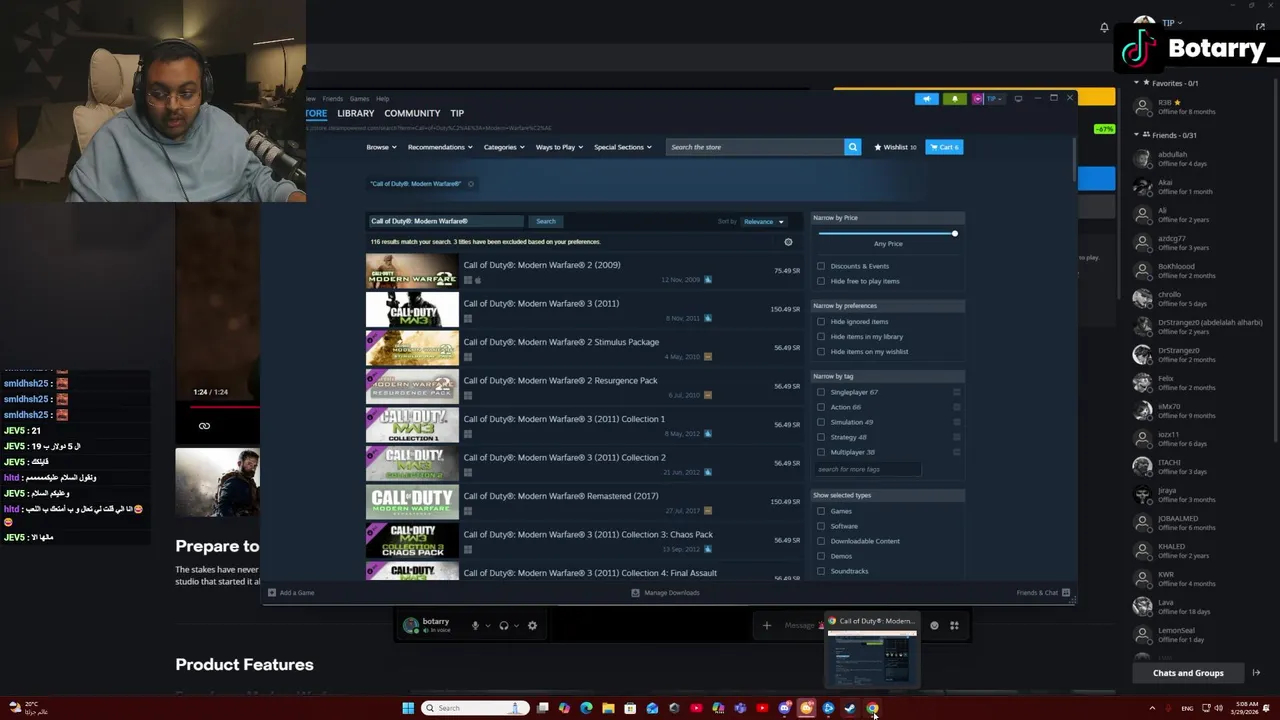
Task: Open the Steam announcements megaphone icon
Action: coord(927,98)
